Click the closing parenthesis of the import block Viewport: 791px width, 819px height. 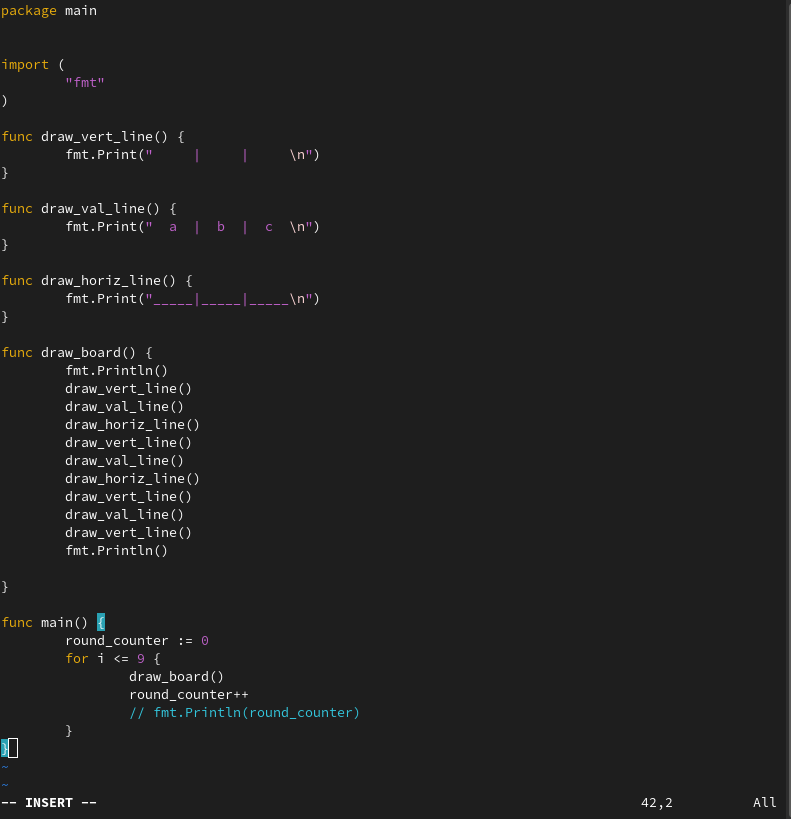pos(4,101)
